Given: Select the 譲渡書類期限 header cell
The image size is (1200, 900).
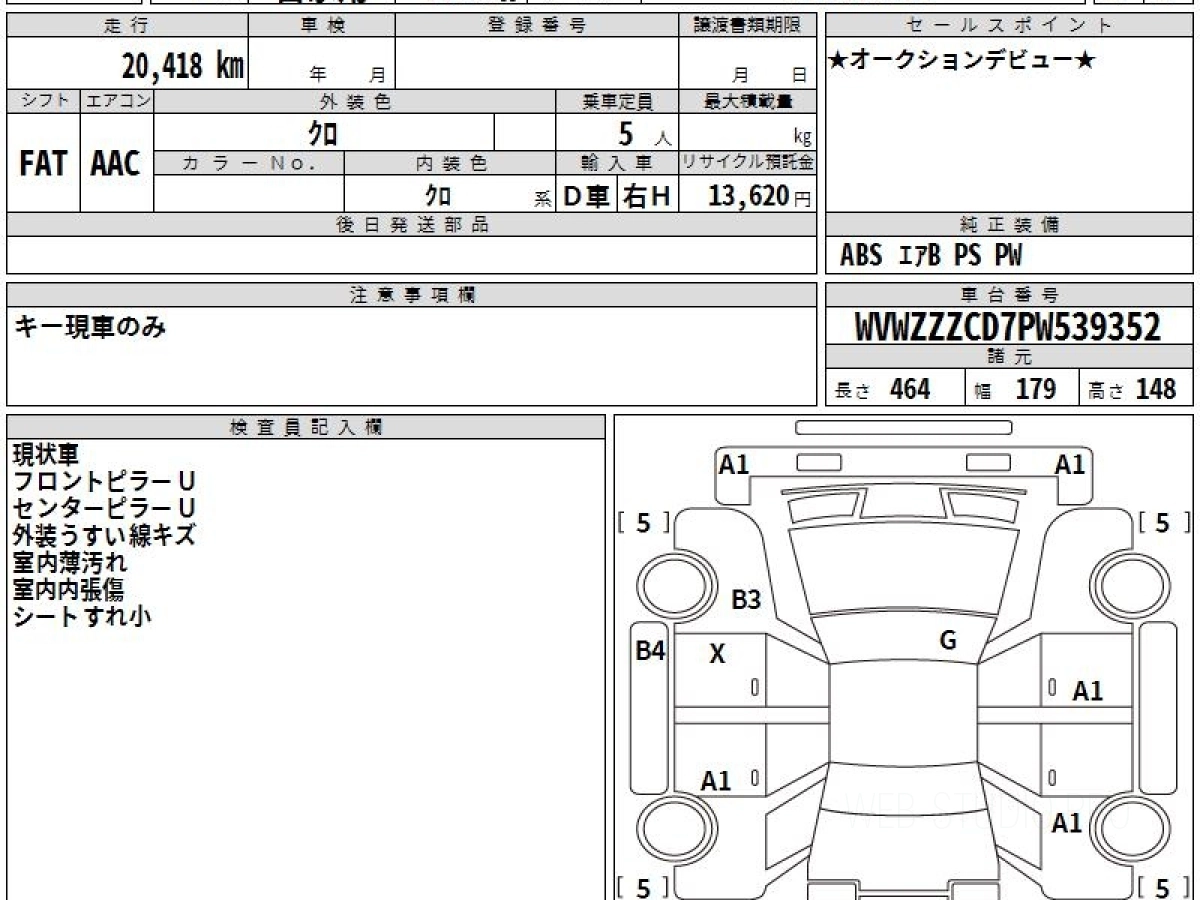Looking at the screenshot, I should tap(747, 26).
